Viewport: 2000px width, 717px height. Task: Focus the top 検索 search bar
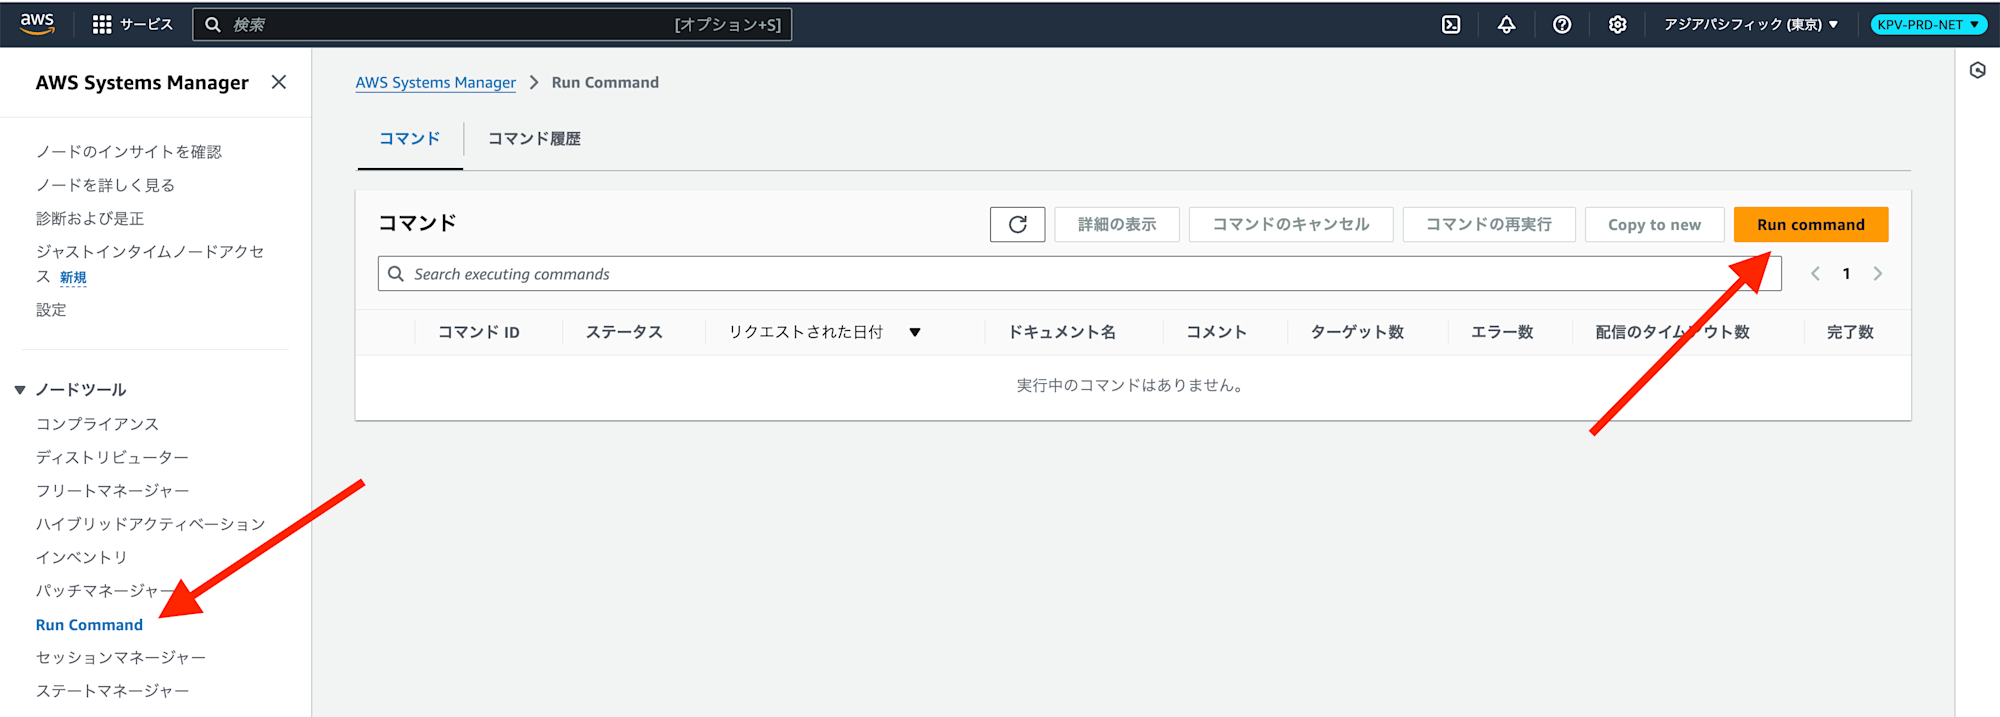coord(492,24)
